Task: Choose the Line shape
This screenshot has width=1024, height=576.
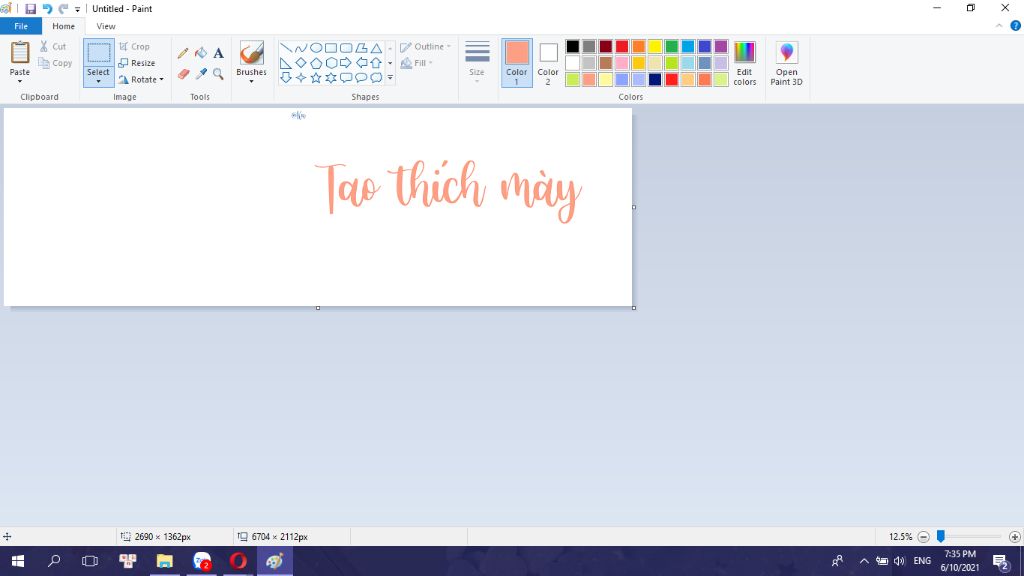Action: coord(286,48)
